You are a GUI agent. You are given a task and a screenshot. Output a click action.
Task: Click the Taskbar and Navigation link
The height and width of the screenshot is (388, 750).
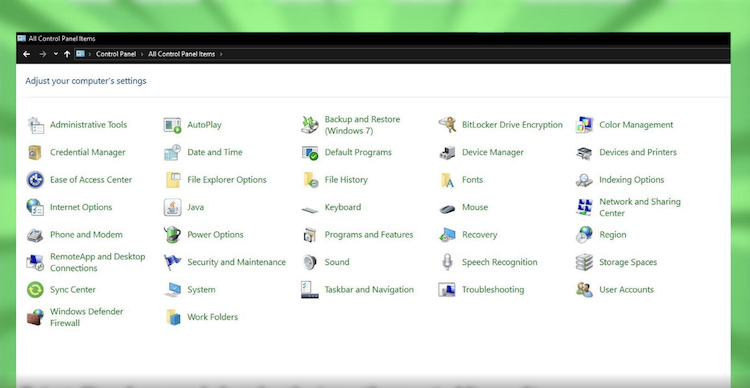(x=369, y=289)
